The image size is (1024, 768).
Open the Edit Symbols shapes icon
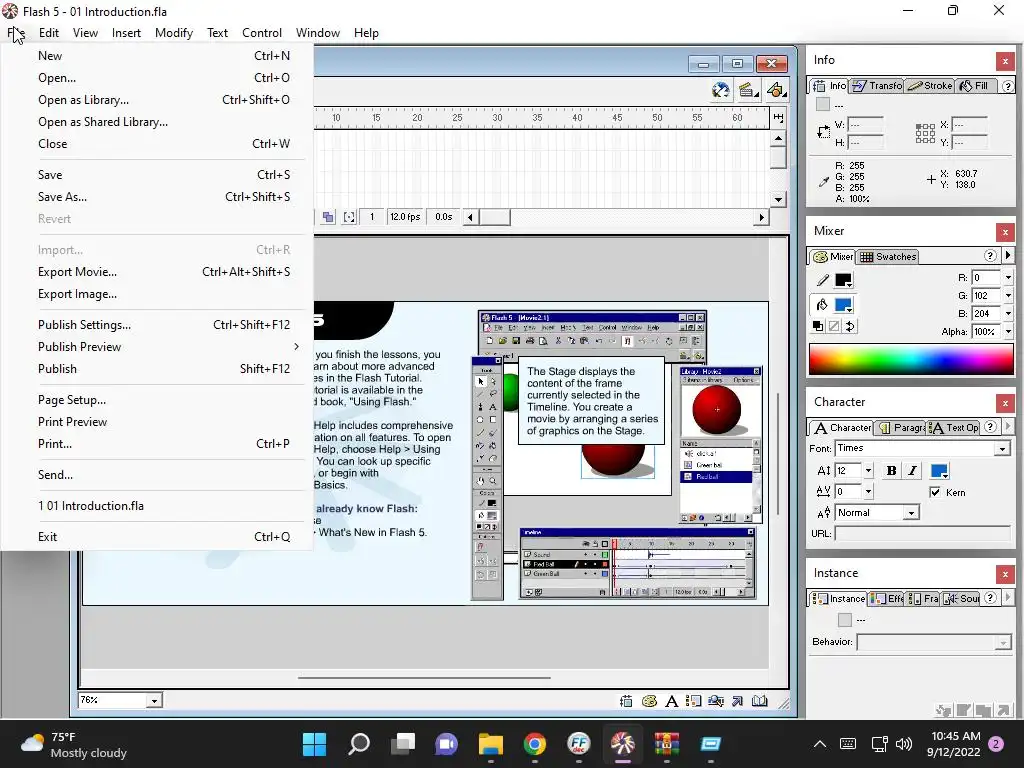[775, 90]
